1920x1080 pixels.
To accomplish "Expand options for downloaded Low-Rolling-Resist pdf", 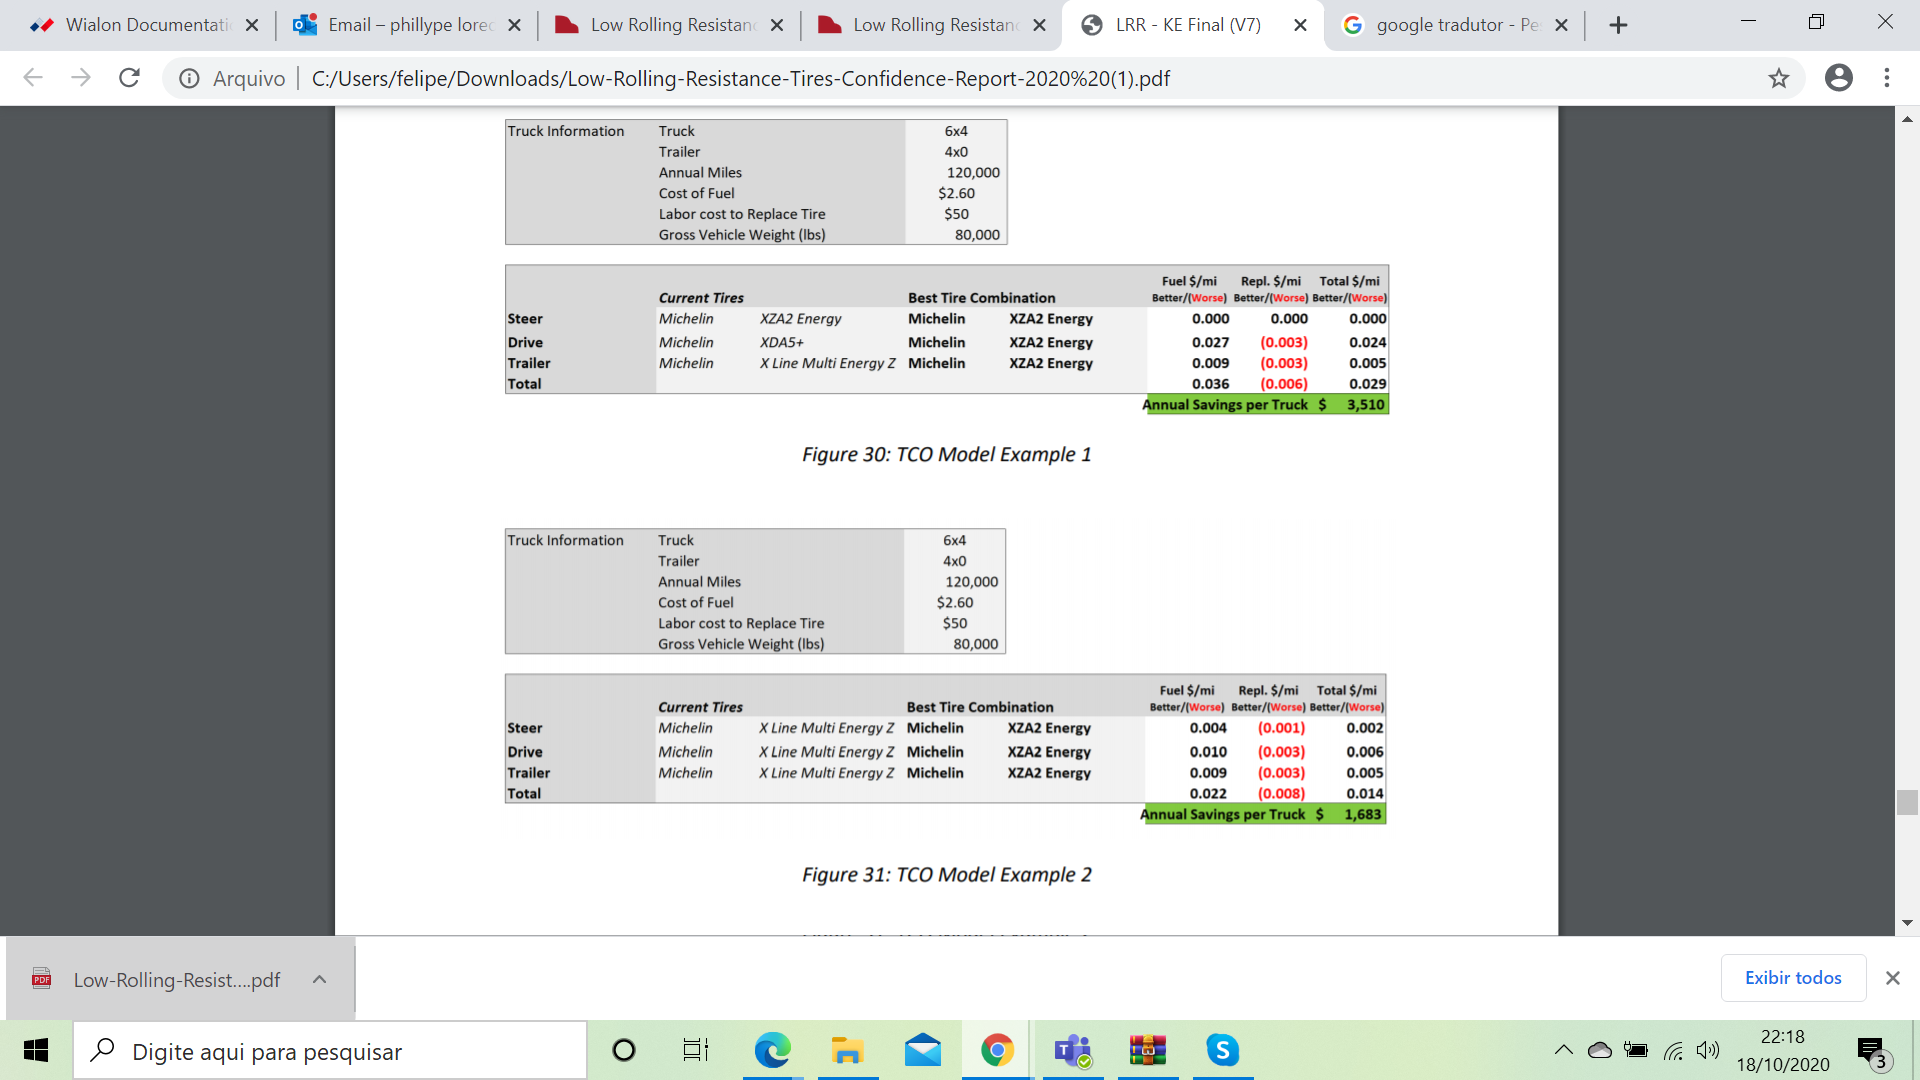I will 319,979.
